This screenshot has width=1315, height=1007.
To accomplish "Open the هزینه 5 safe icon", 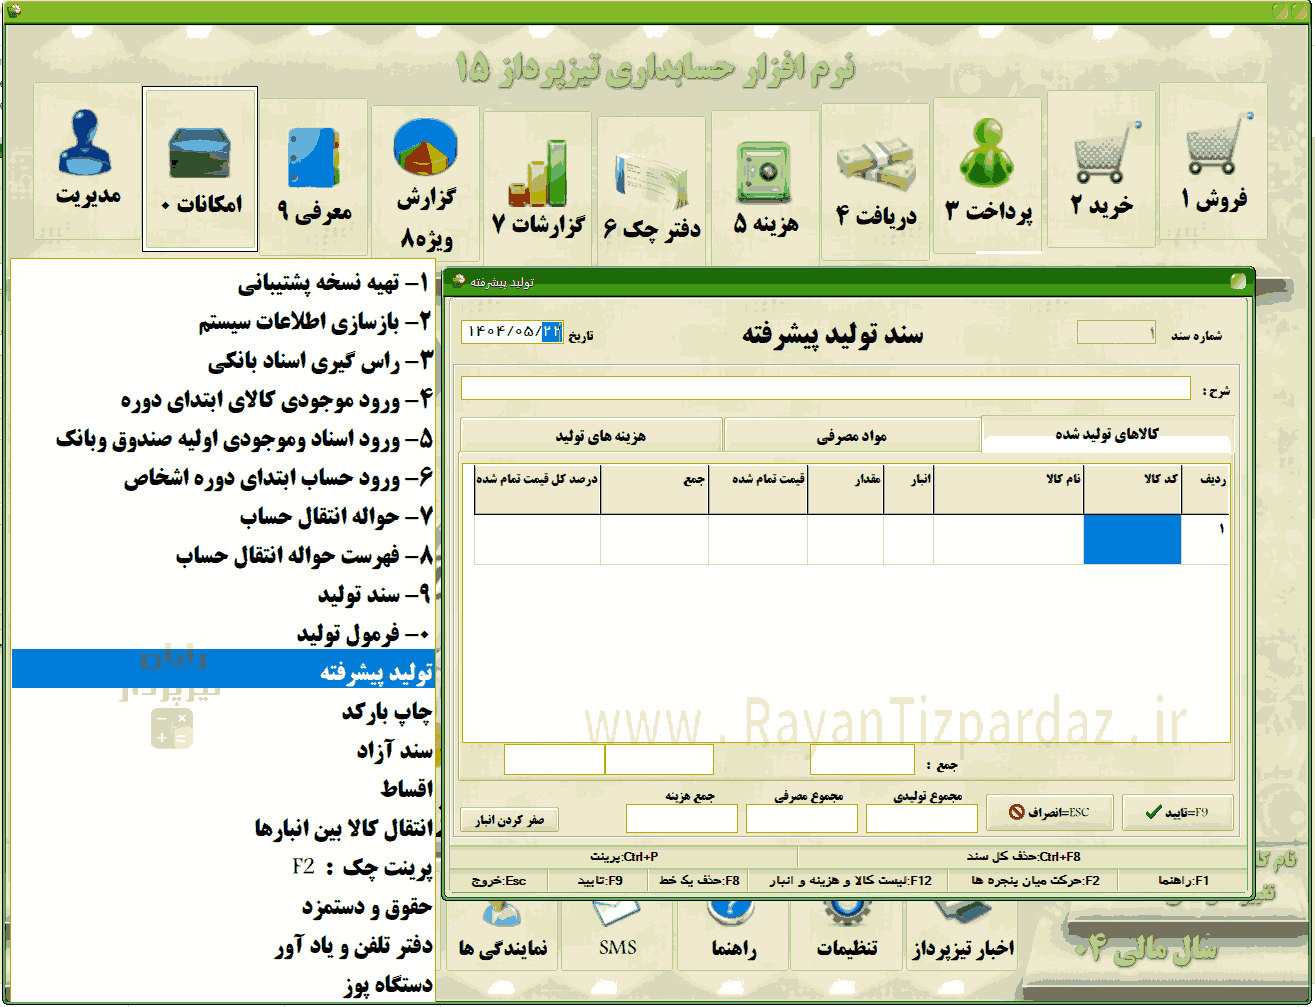I will (x=765, y=187).
